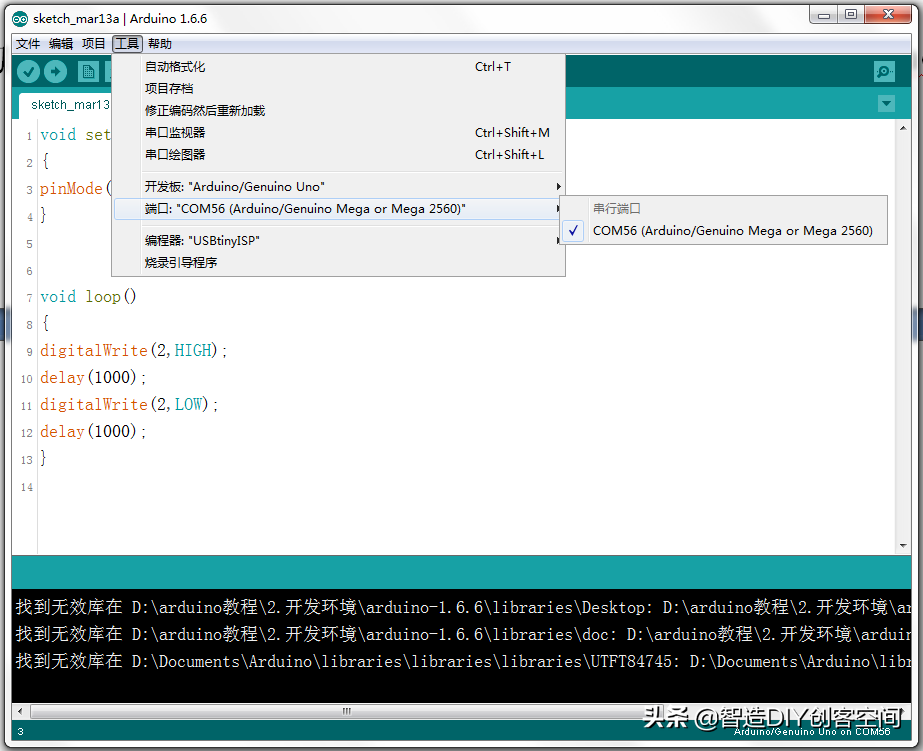Close the Arduino window

pos(889,14)
